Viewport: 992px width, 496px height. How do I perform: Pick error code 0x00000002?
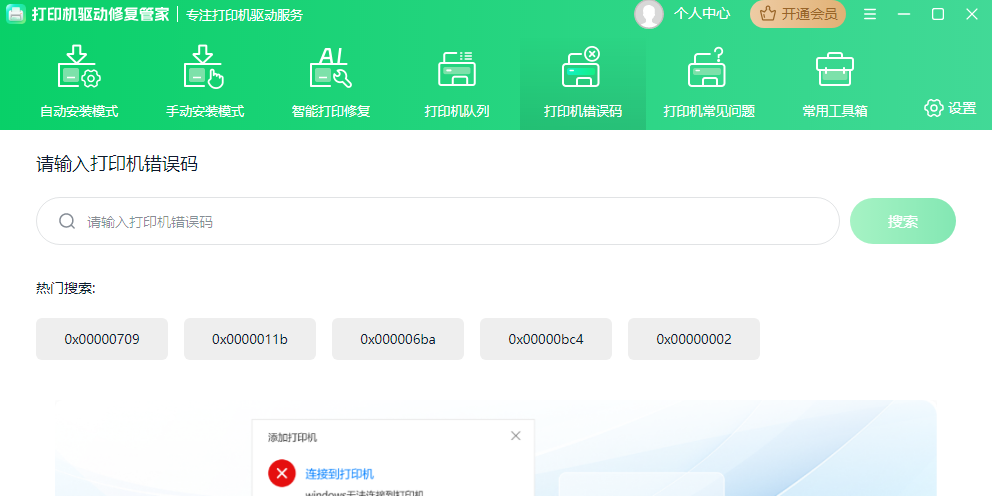tap(694, 339)
